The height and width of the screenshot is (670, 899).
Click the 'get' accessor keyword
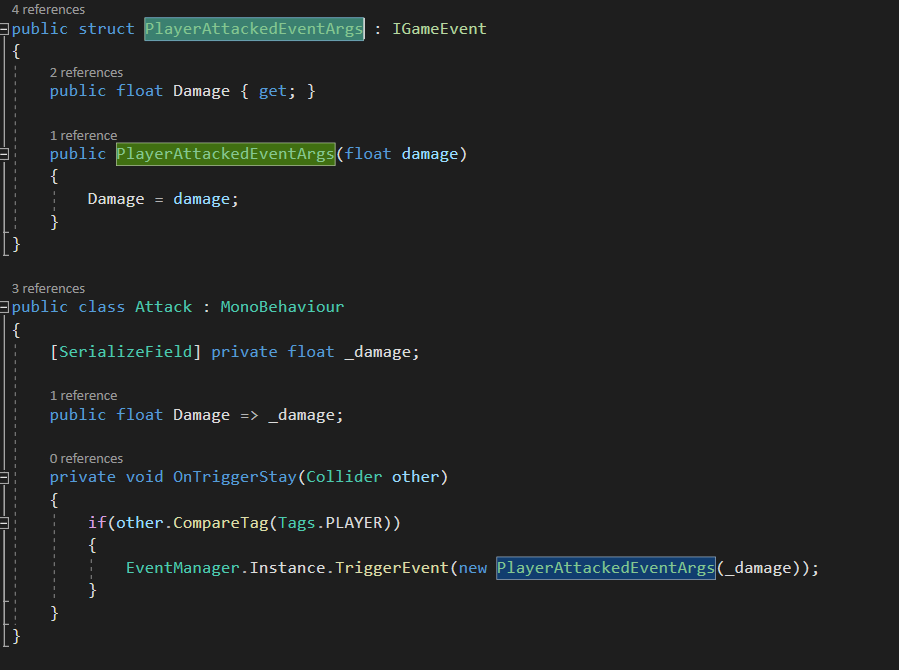pos(272,91)
